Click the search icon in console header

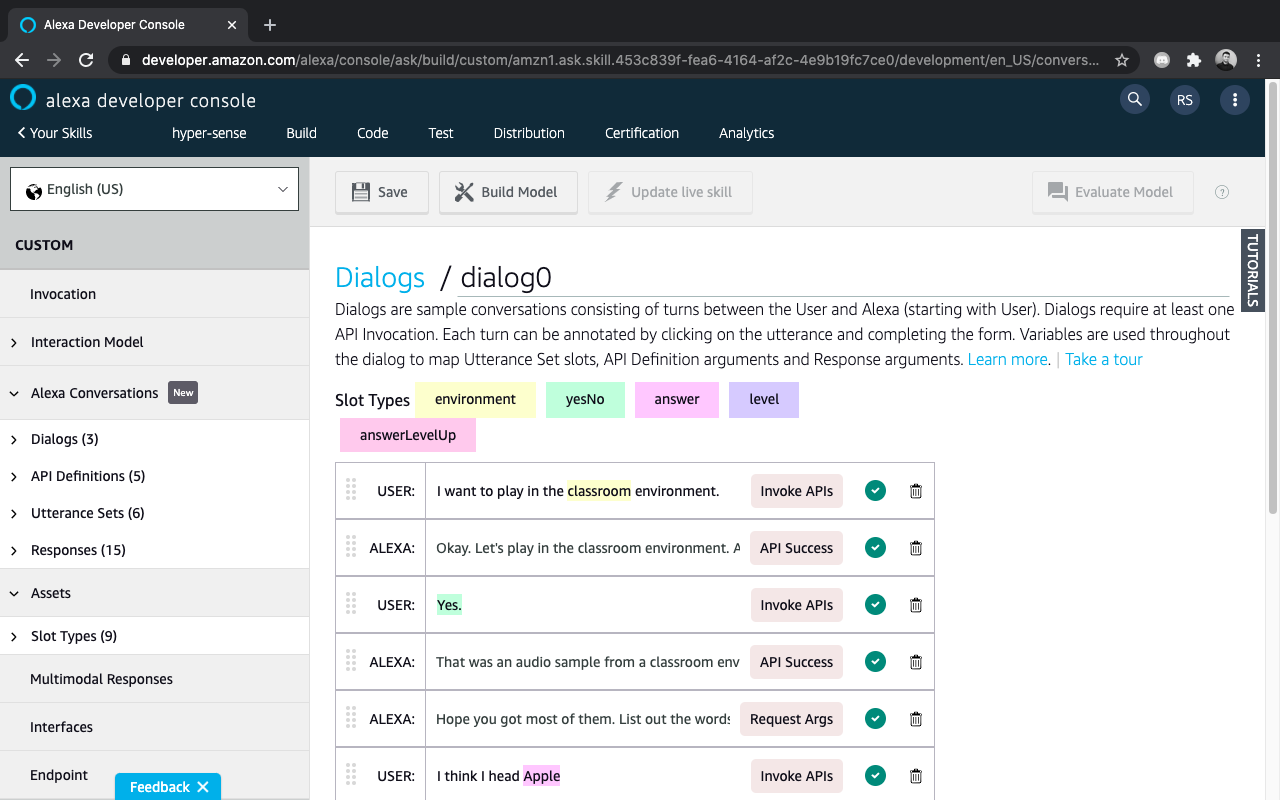[1134, 99]
